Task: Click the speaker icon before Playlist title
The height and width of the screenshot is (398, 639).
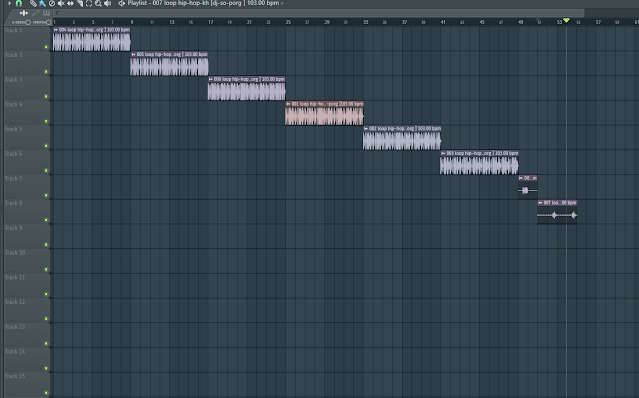Action: (x=121, y=3)
